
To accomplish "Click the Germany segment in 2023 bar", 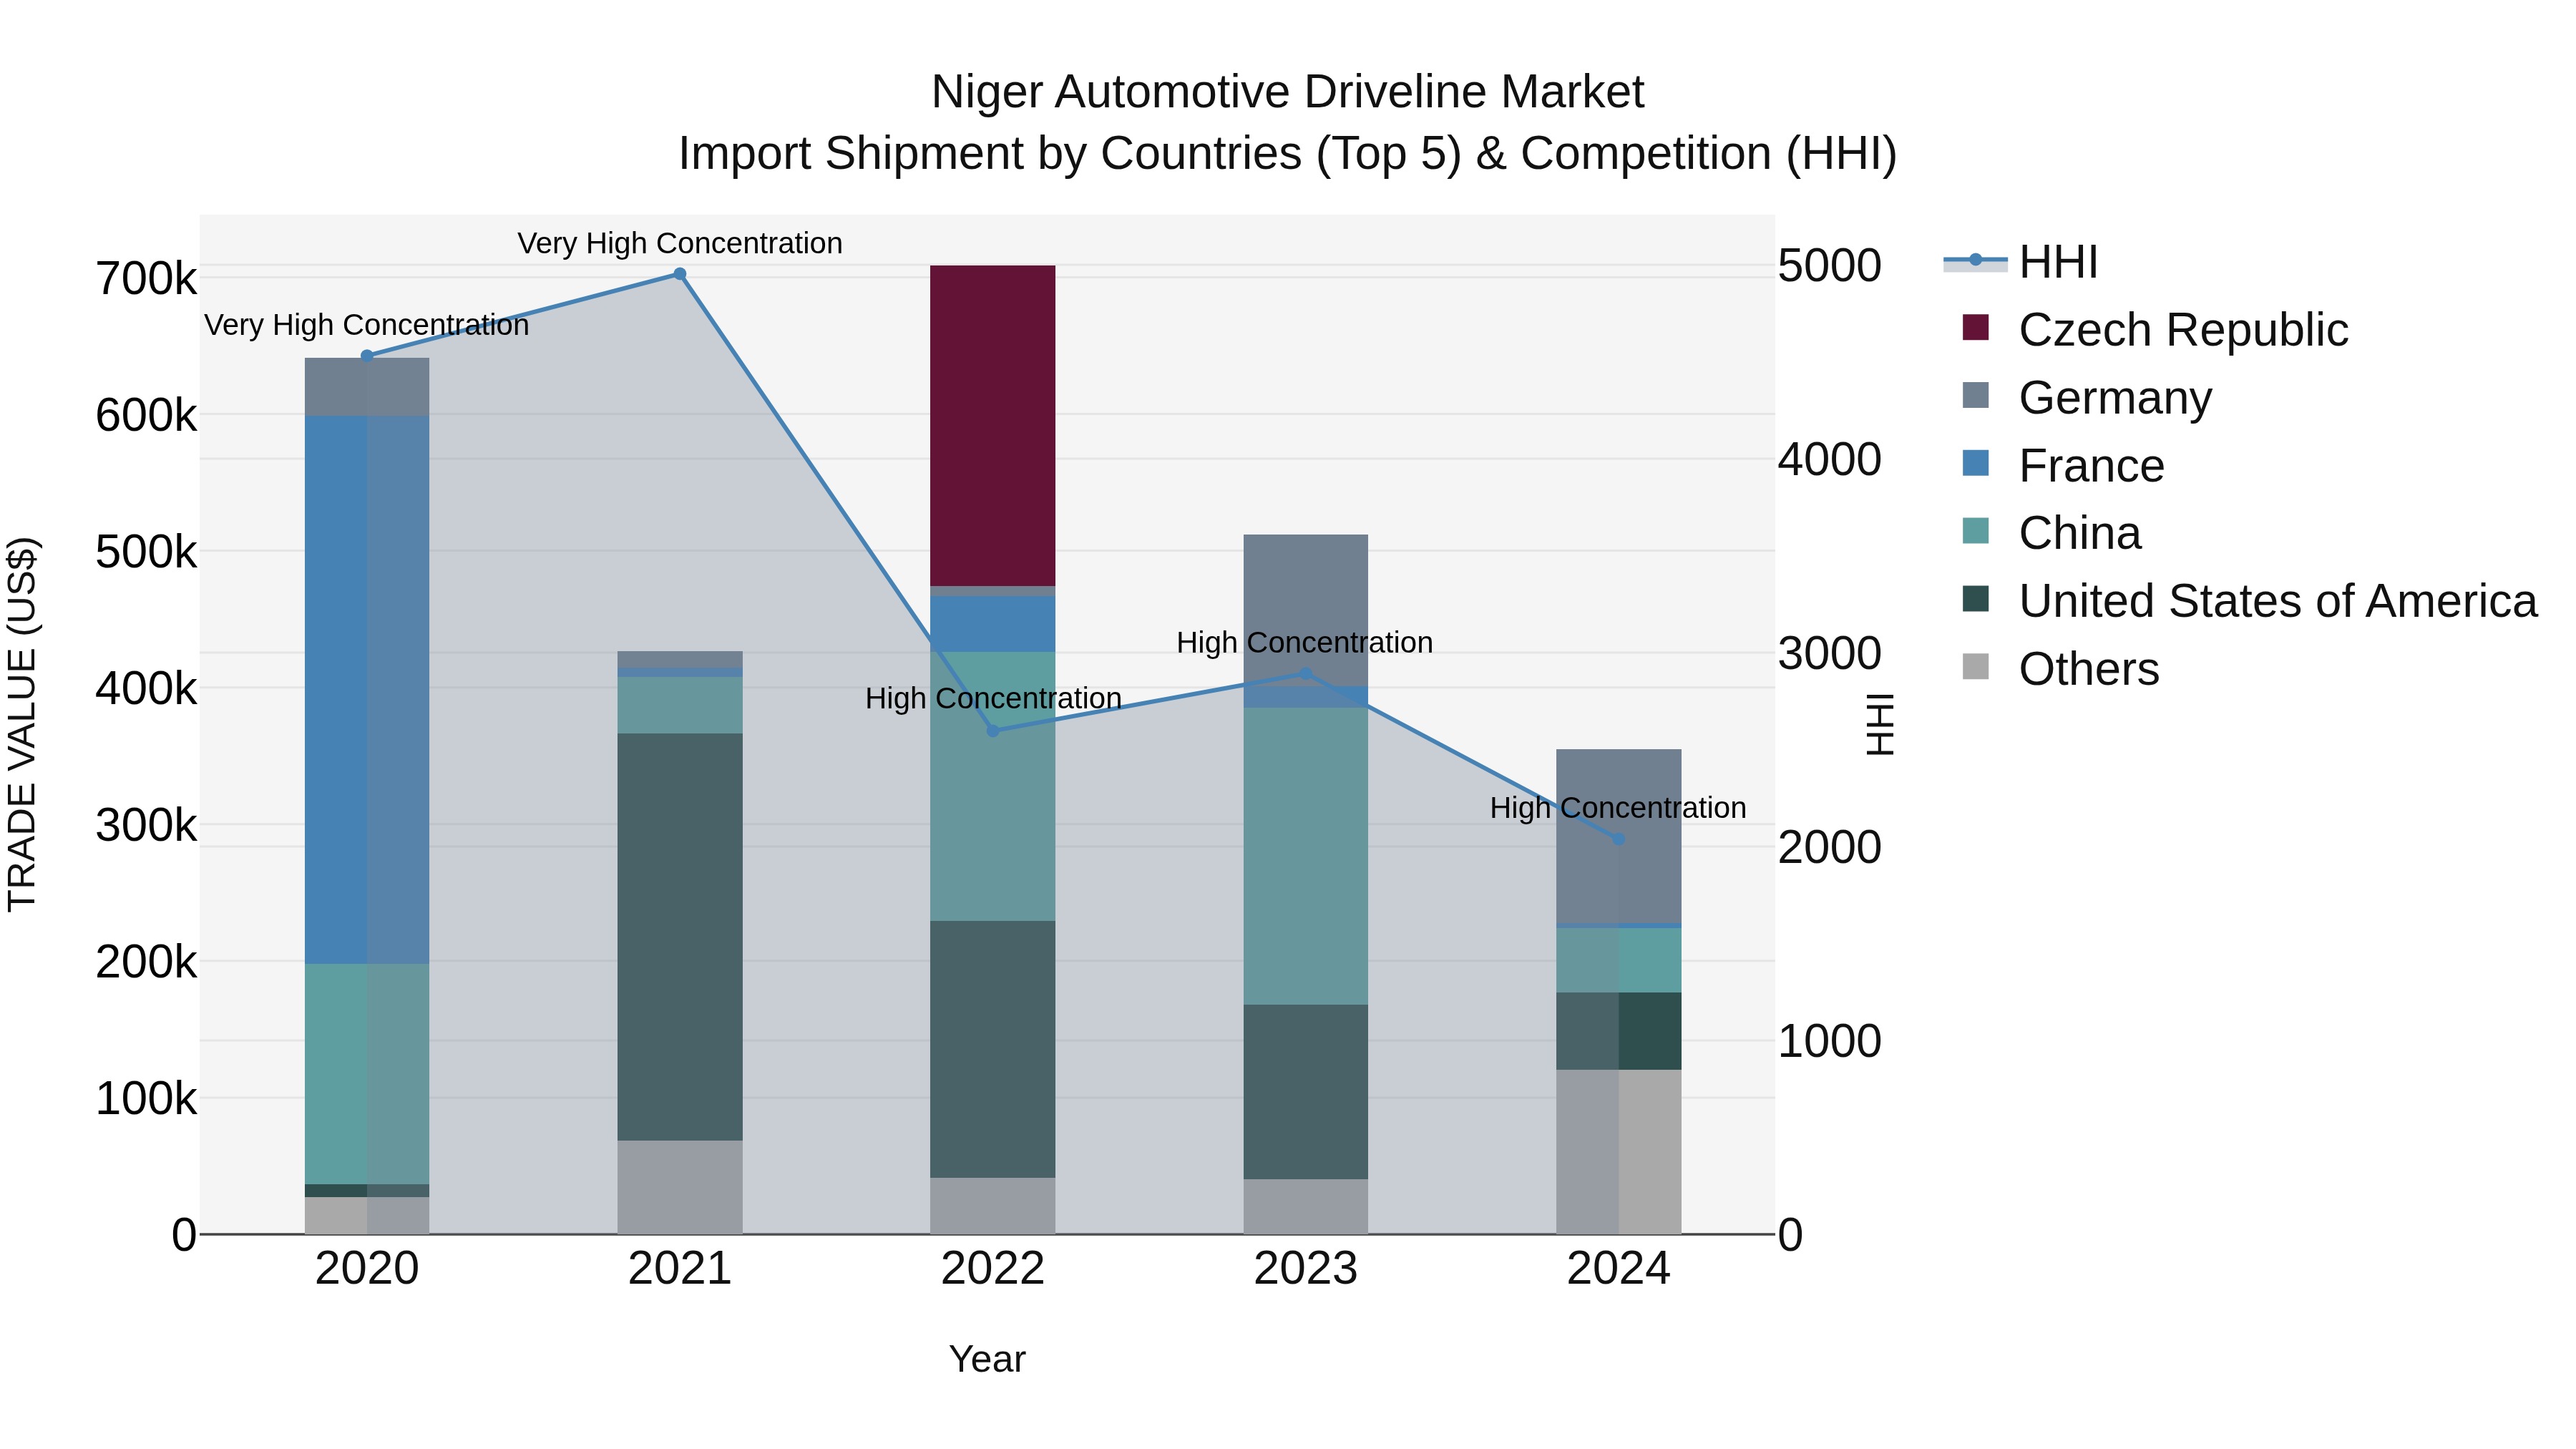I will pos(1306,611).
